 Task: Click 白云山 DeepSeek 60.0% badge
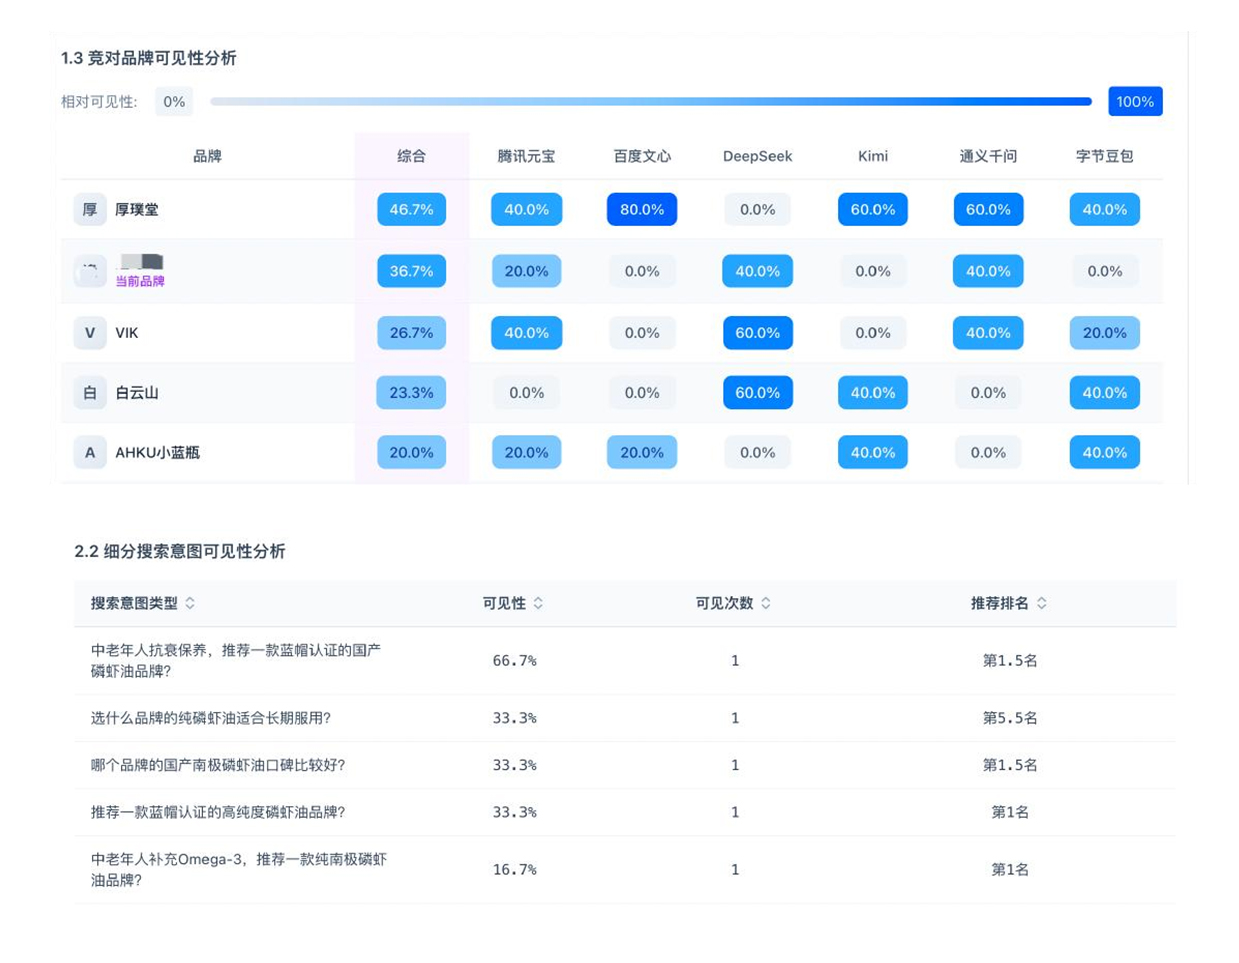(x=757, y=393)
